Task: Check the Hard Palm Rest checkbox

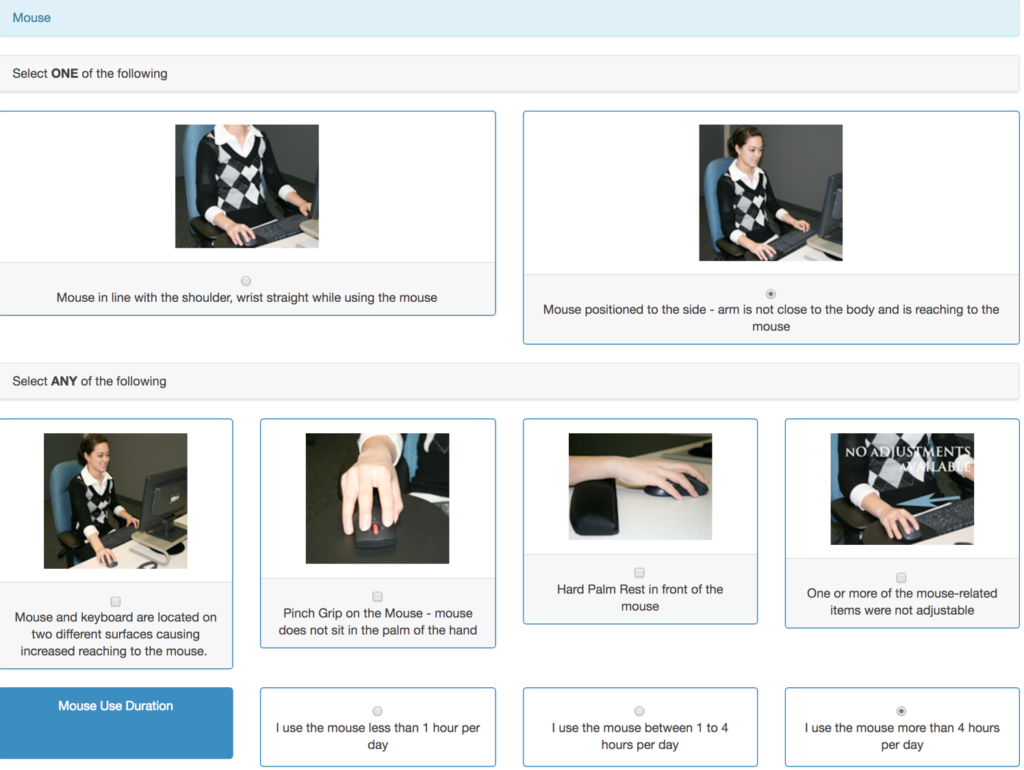Action: point(640,573)
